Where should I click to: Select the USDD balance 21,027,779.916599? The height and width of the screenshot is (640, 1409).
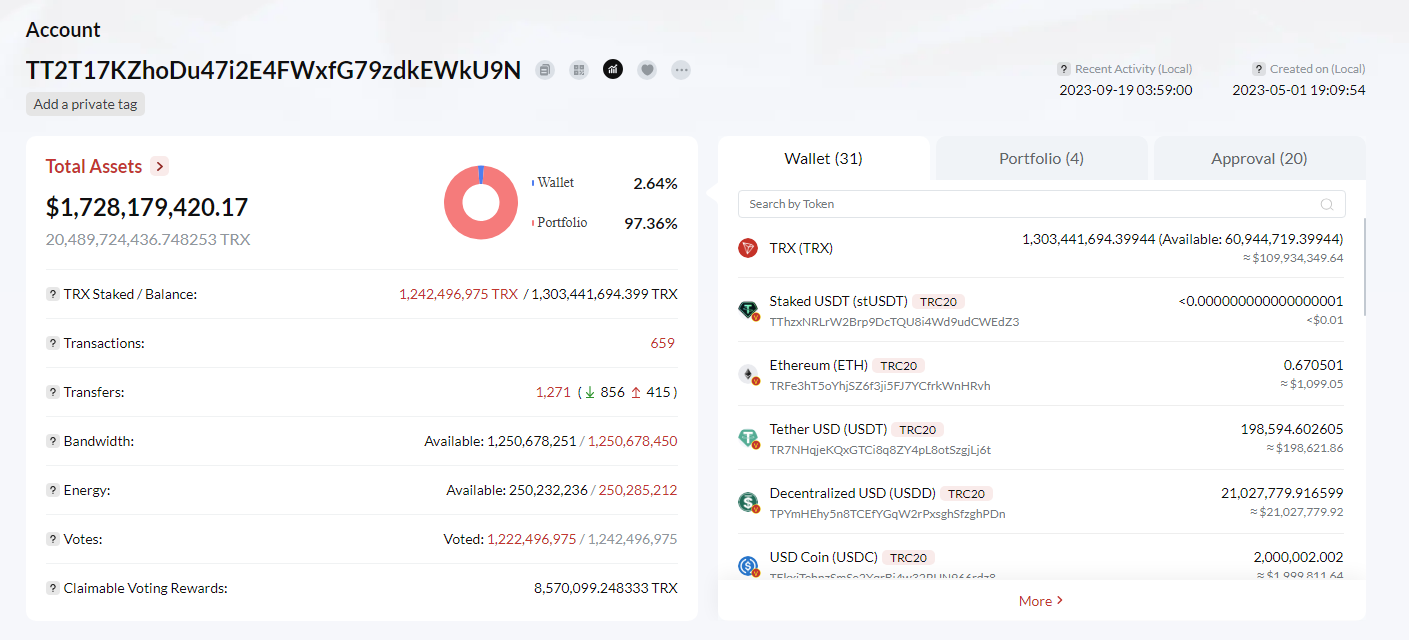(1282, 493)
